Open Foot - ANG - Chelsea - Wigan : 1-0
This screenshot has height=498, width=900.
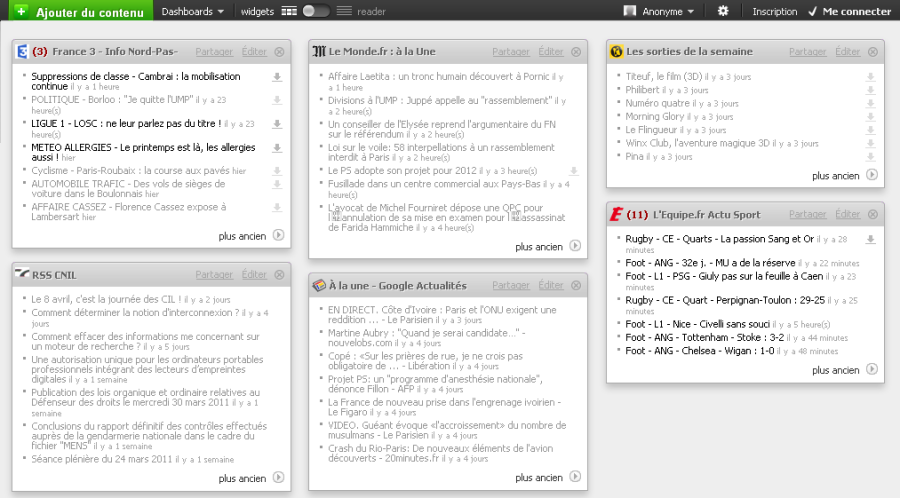click(700, 351)
